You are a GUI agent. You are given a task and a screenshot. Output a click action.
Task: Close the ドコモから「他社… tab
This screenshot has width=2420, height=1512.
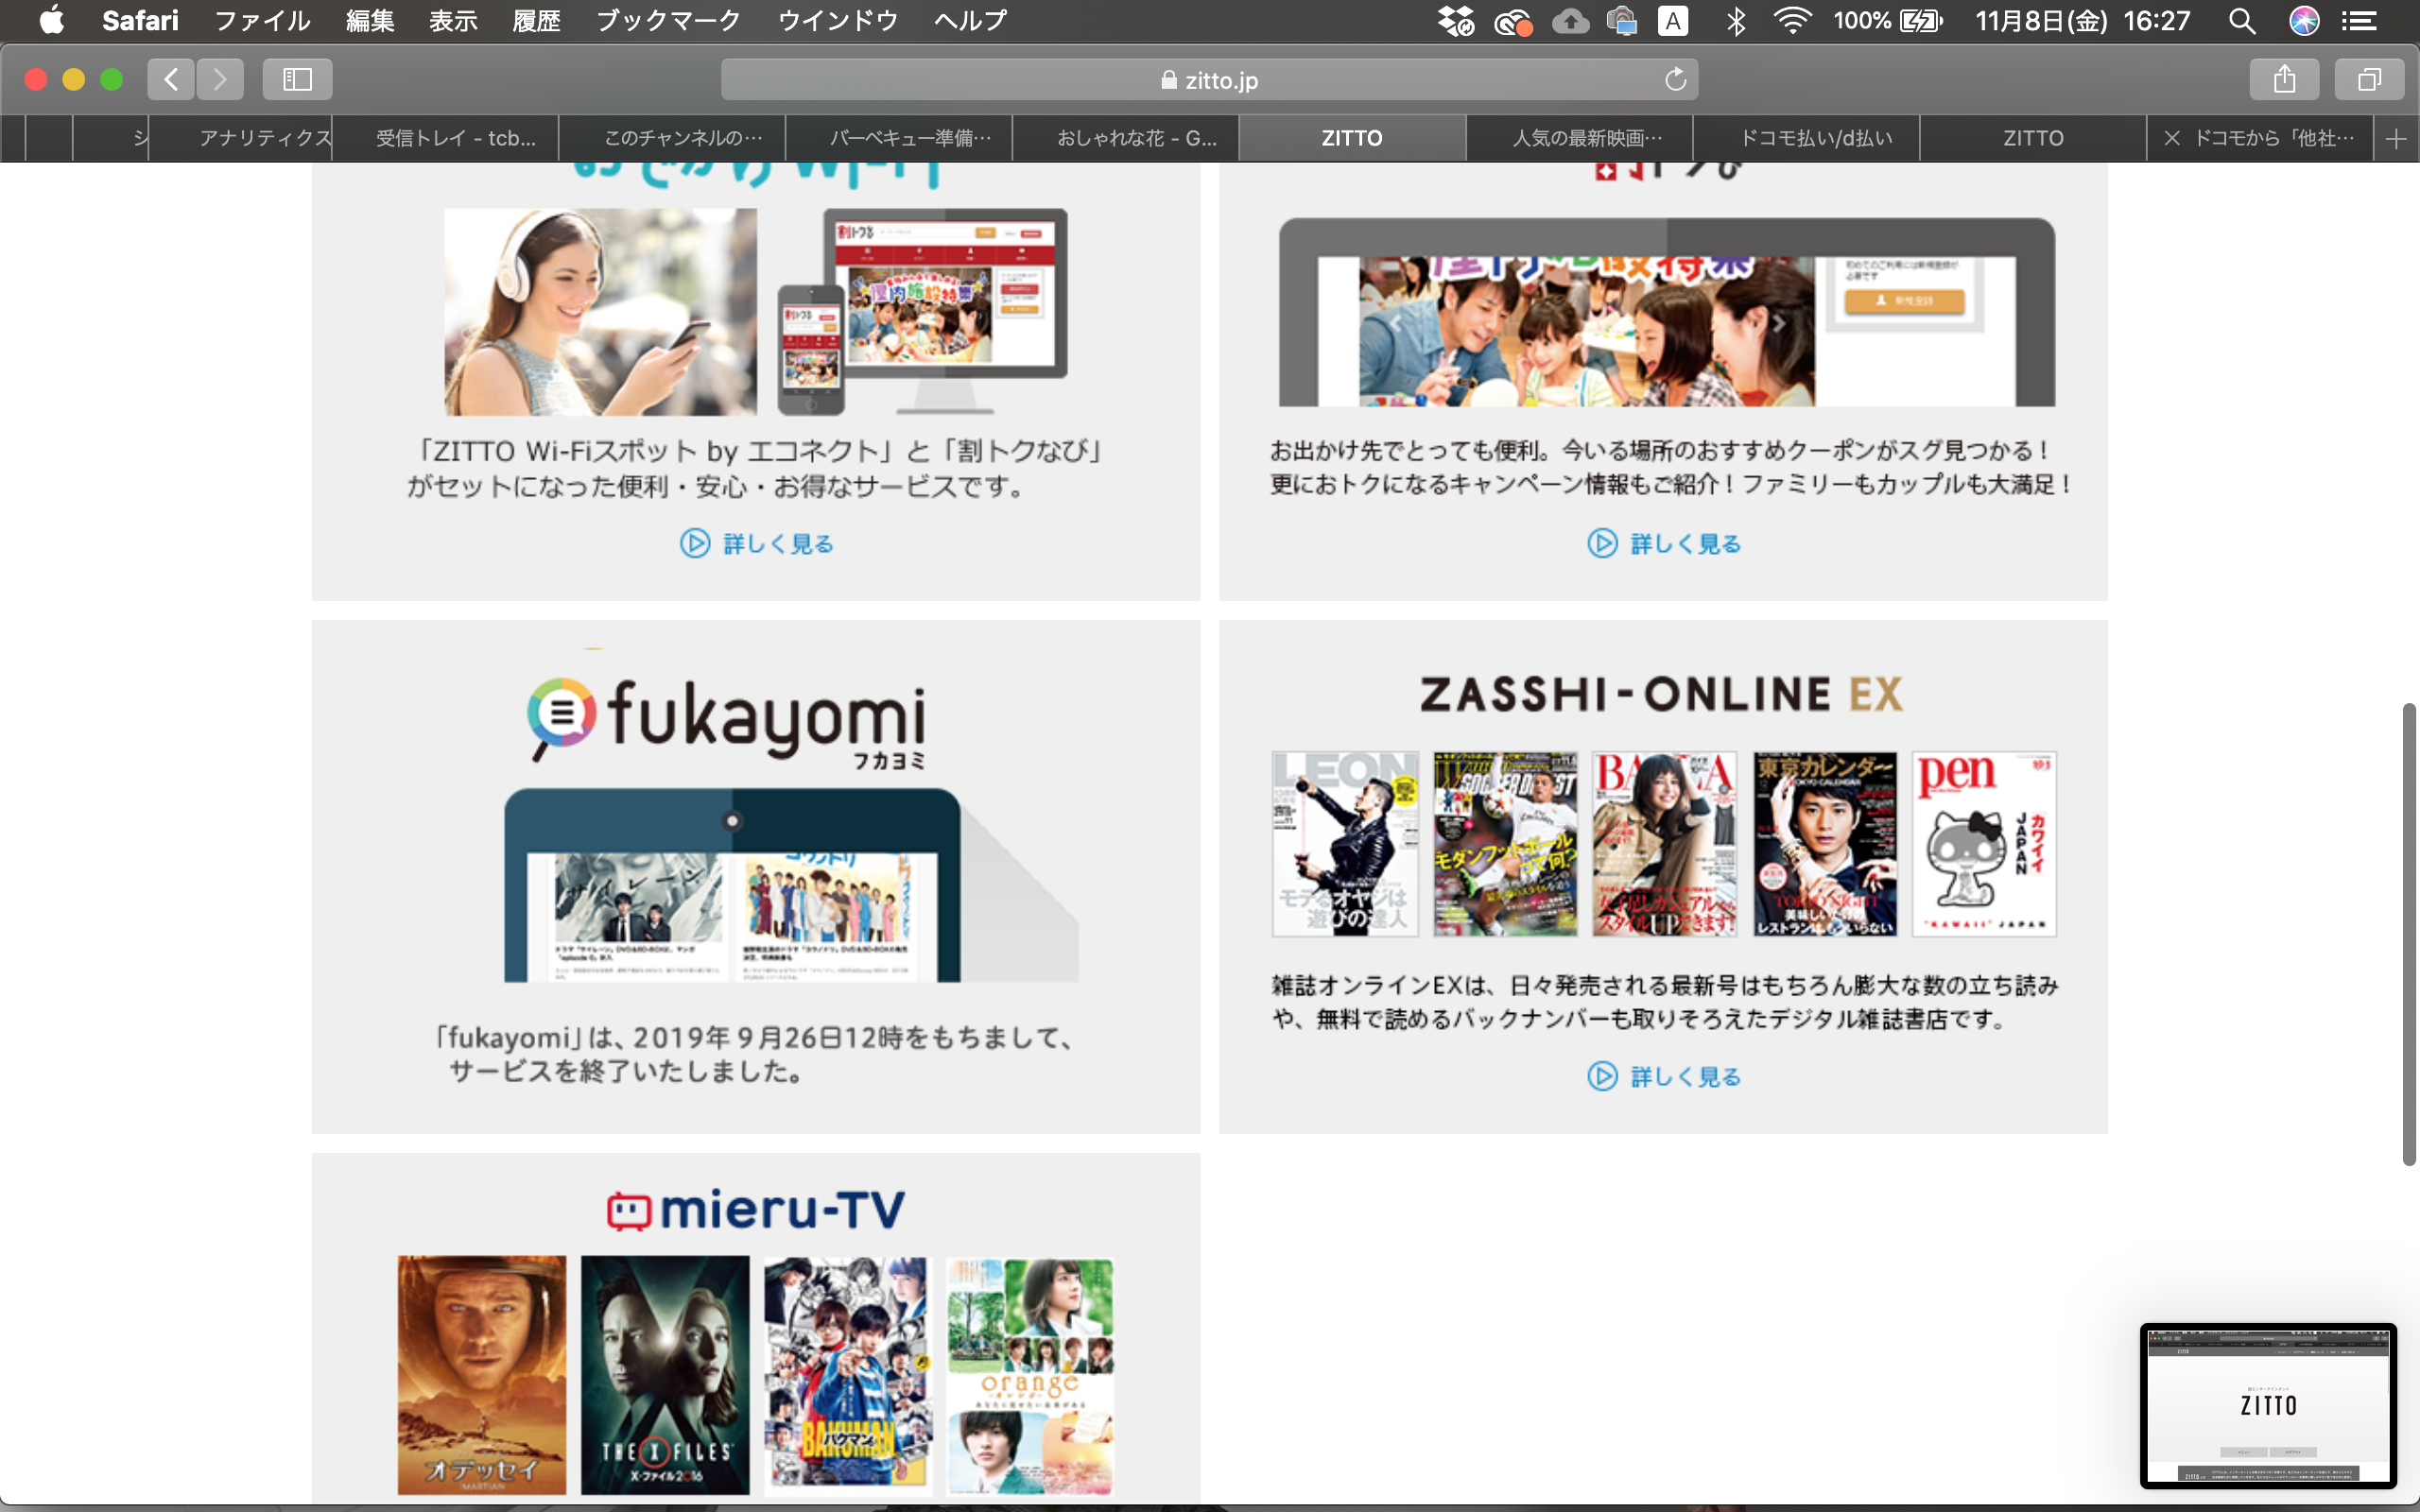click(2171, 138)
